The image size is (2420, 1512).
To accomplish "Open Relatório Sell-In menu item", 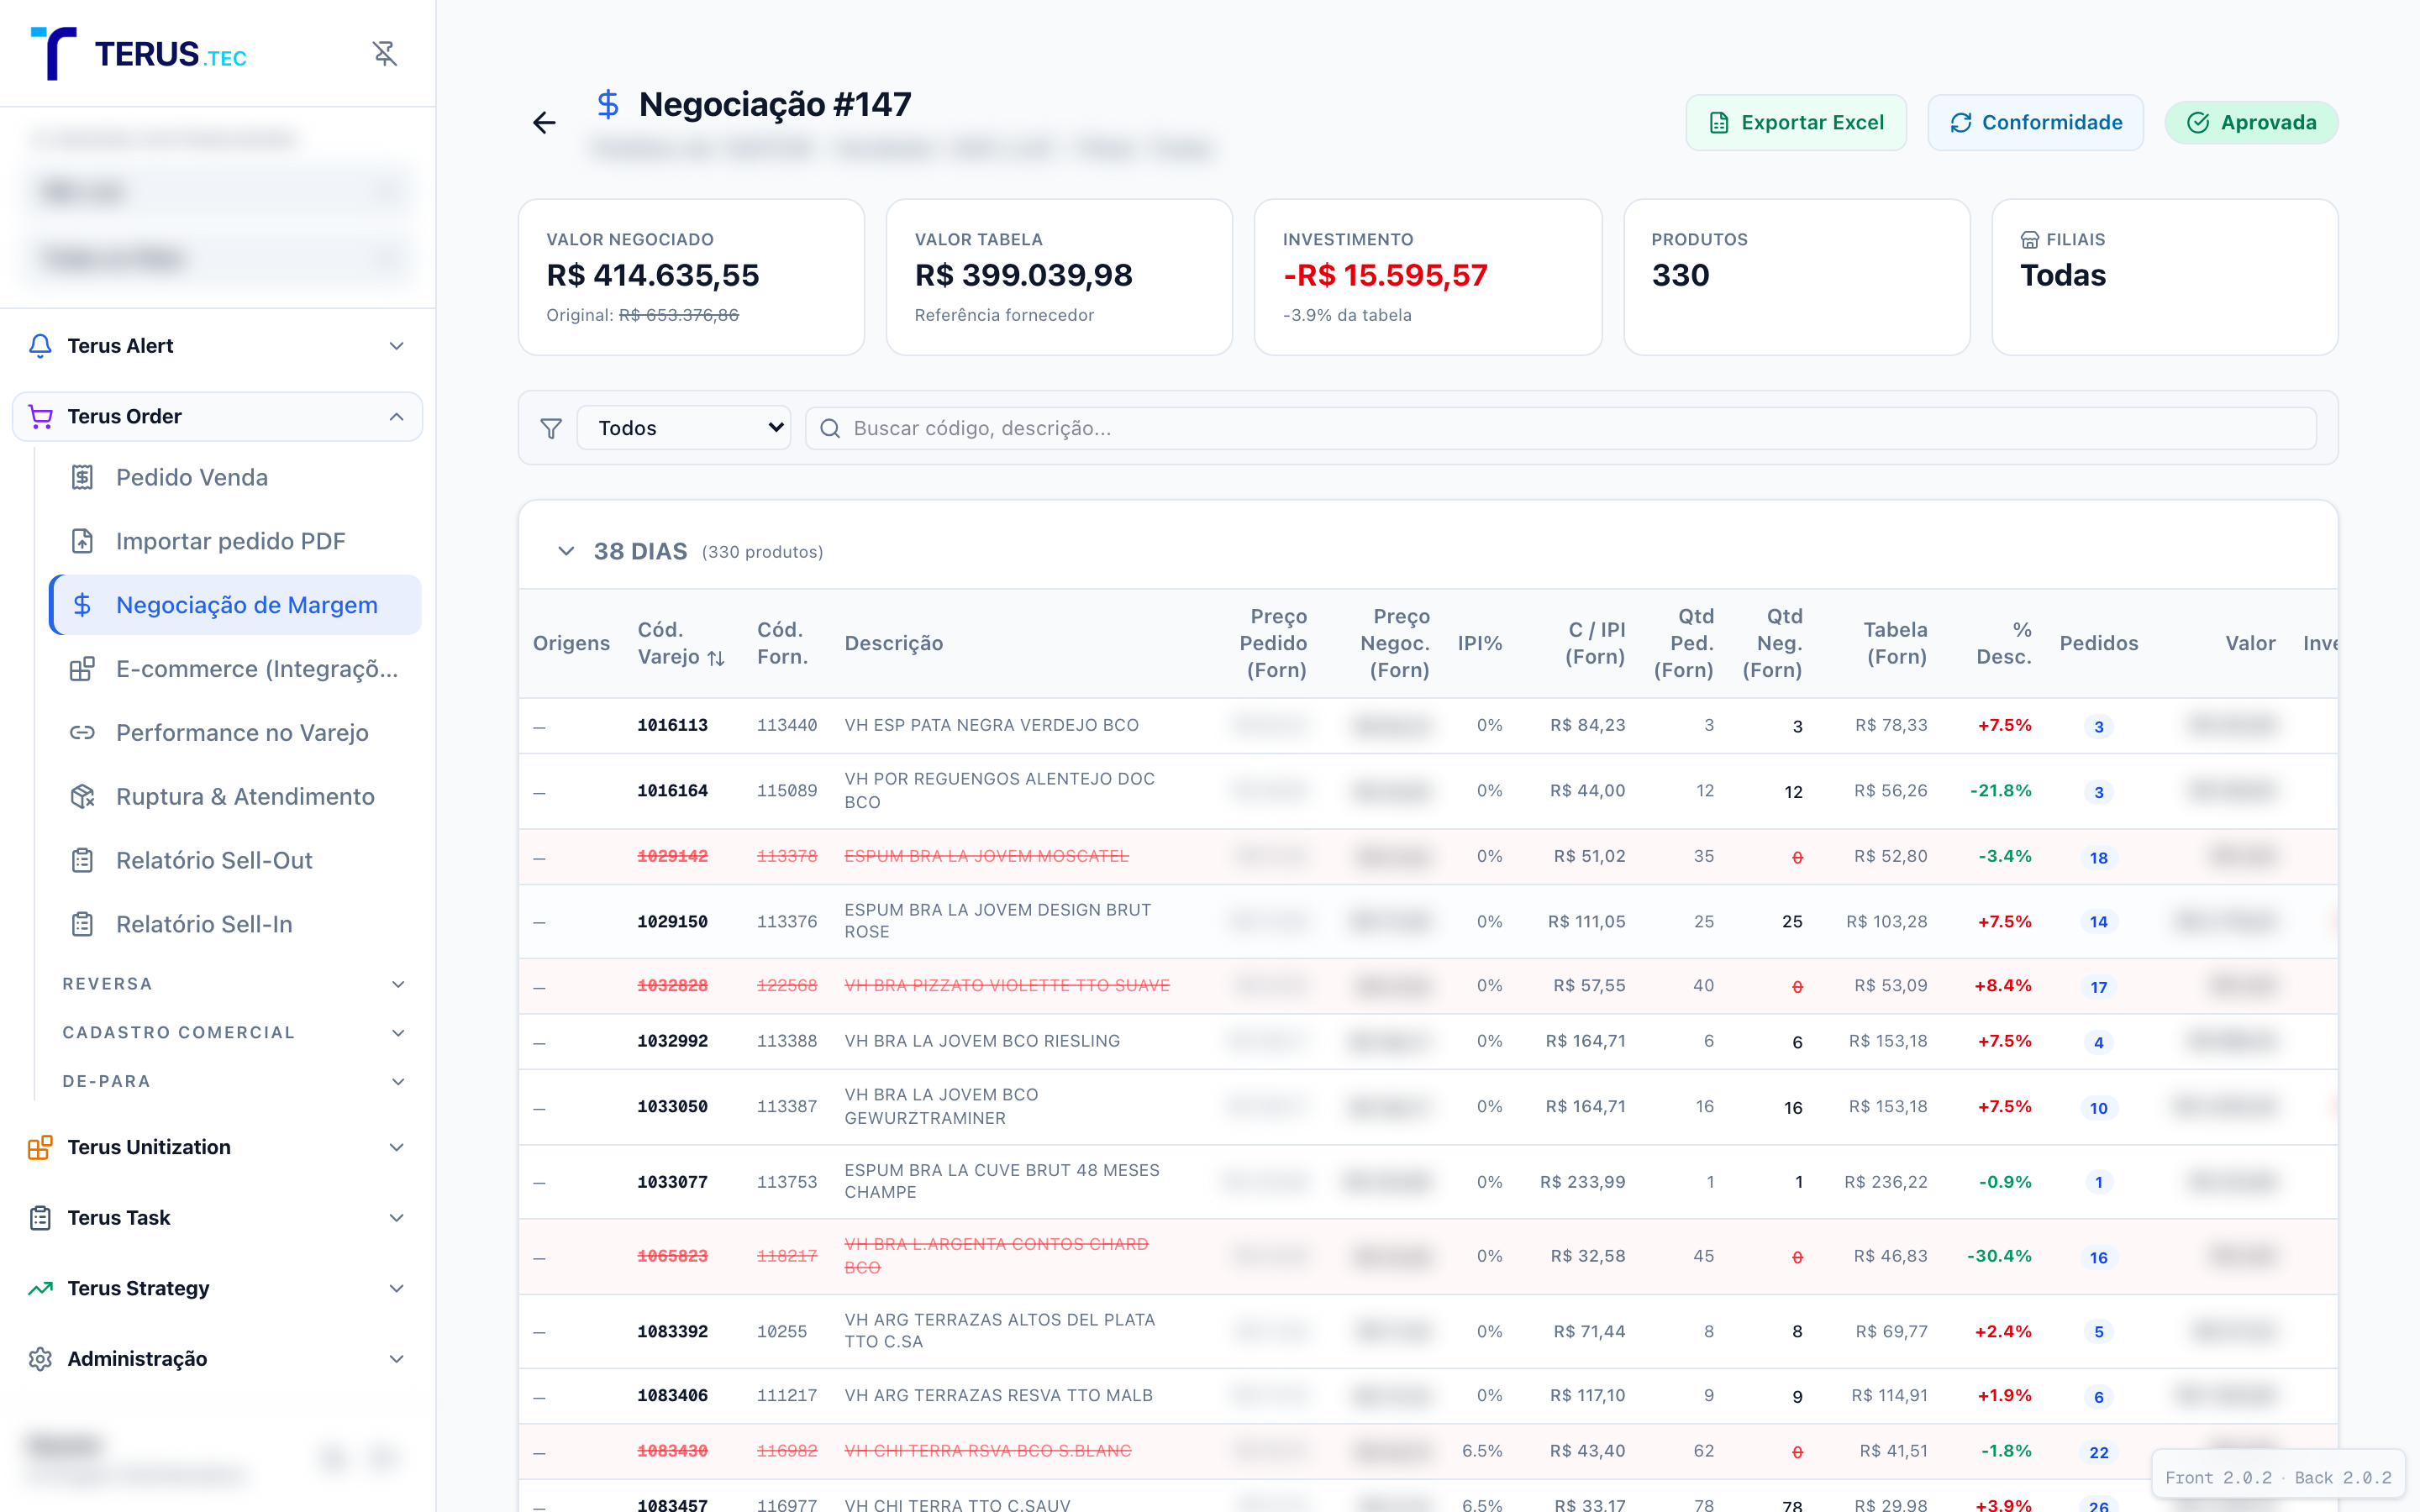I will [236, 924].
